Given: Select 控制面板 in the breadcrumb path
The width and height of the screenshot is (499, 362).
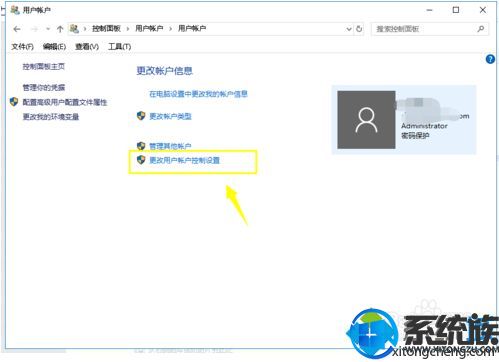Looking at the screenshot, I should tap(106, 29).
